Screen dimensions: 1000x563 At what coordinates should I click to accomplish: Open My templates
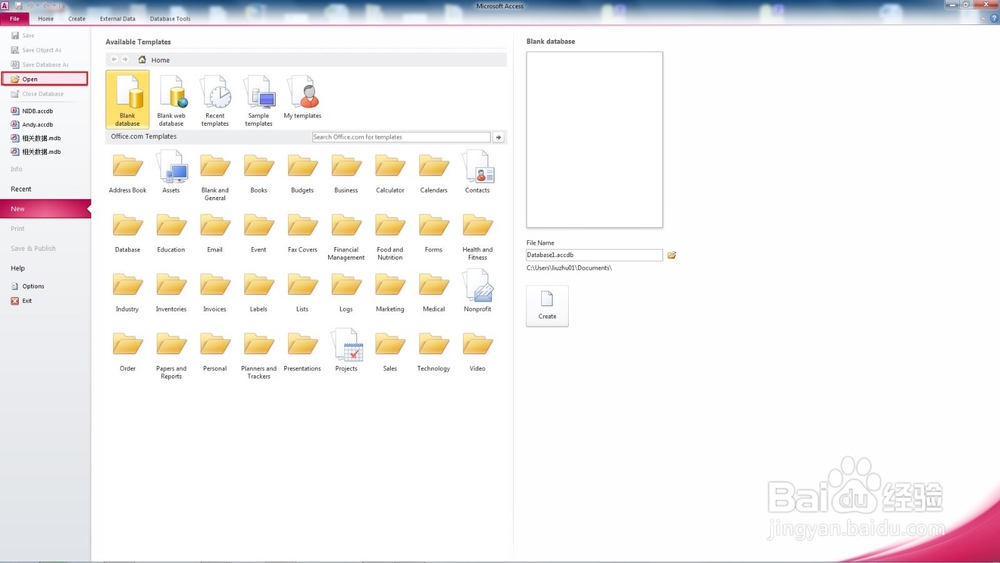pos(302,97)
